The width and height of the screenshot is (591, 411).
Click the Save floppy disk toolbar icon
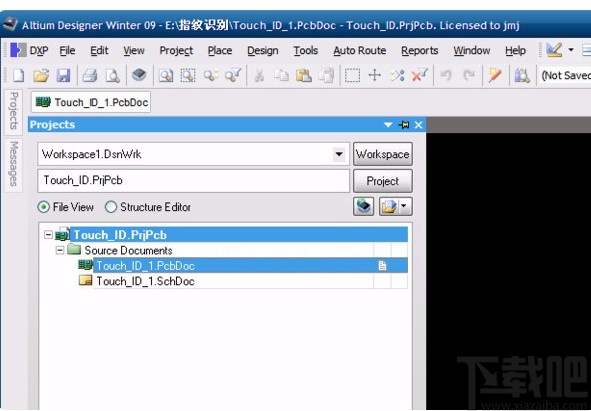pyautogui.click(x=63, y=75)
